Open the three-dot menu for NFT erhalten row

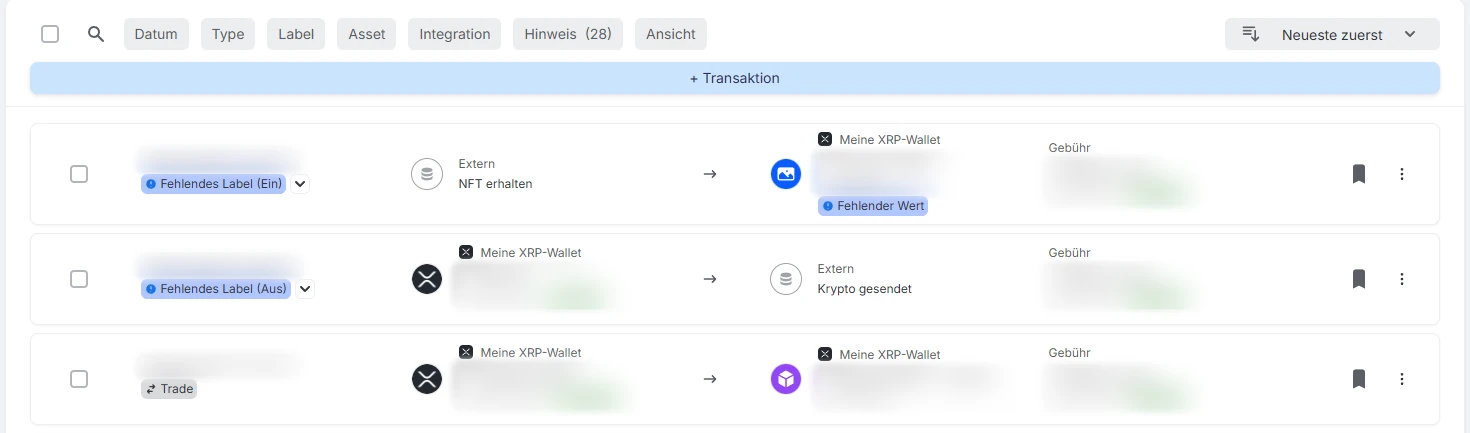pyautogui.click(x=1402, y=174)
